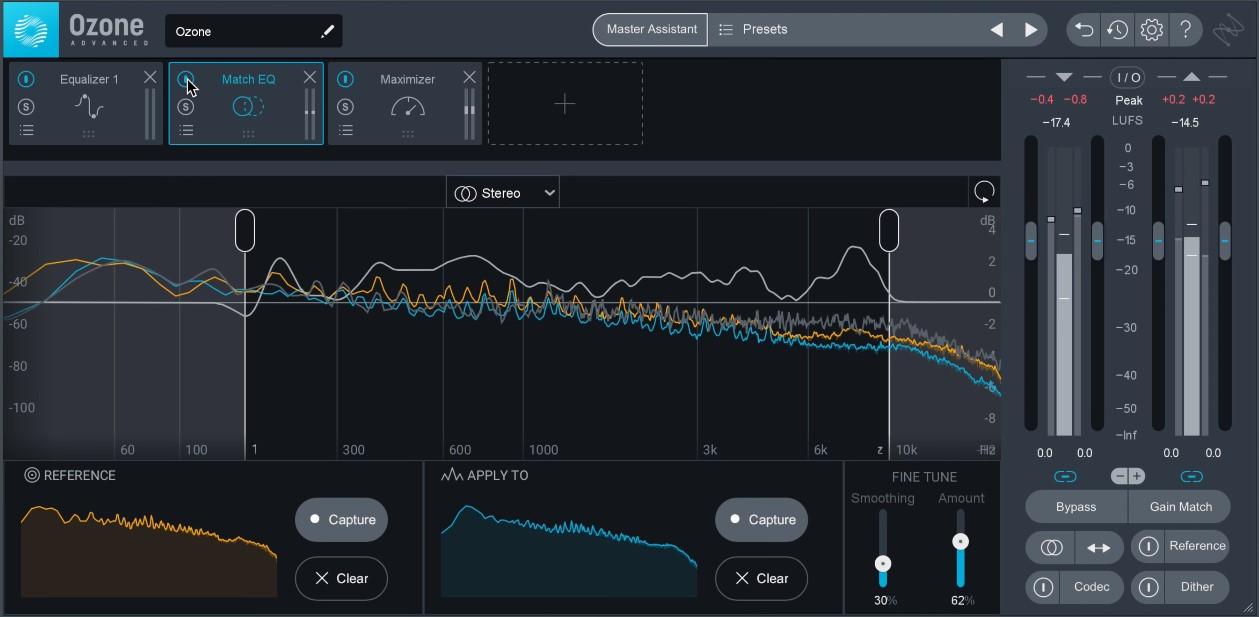Toggle the Reference power button

click(1148, 547)
